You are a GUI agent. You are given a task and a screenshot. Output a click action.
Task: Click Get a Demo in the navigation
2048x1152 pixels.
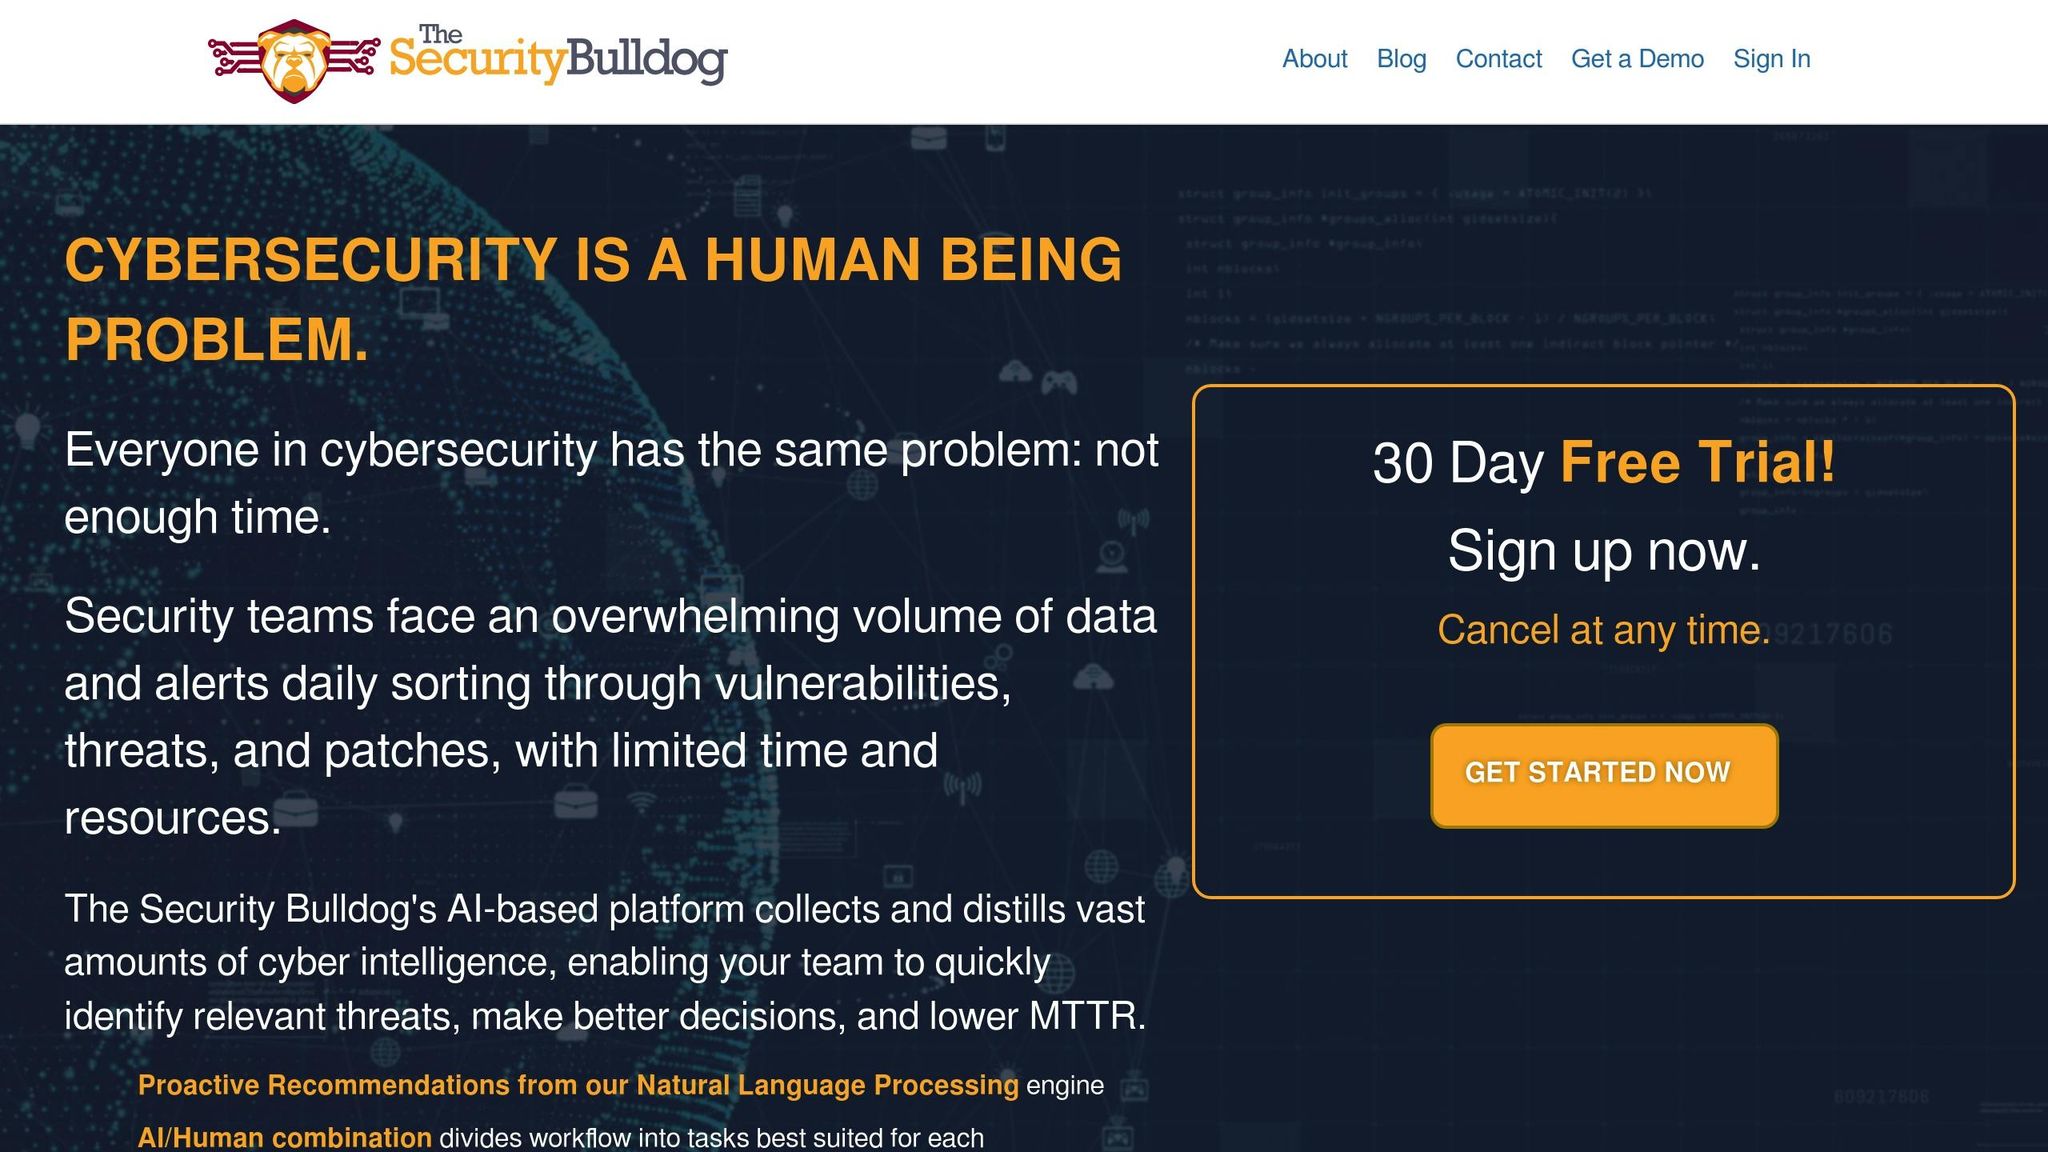click(x=1638, y=59)
